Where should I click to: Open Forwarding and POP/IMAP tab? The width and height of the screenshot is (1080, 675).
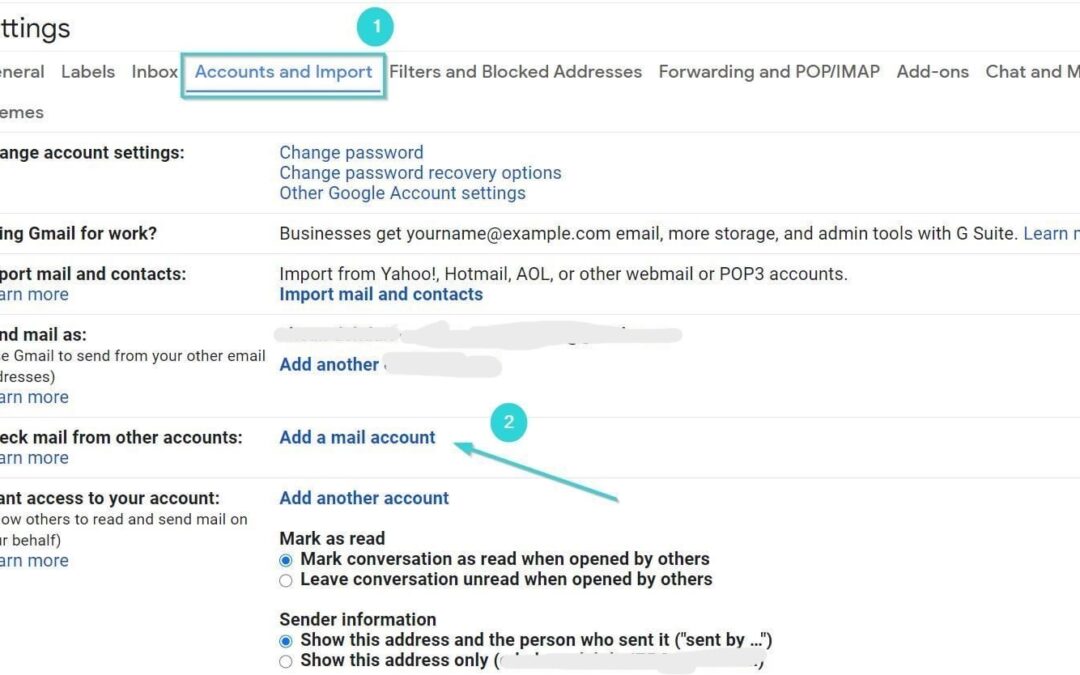click(769, 72)
